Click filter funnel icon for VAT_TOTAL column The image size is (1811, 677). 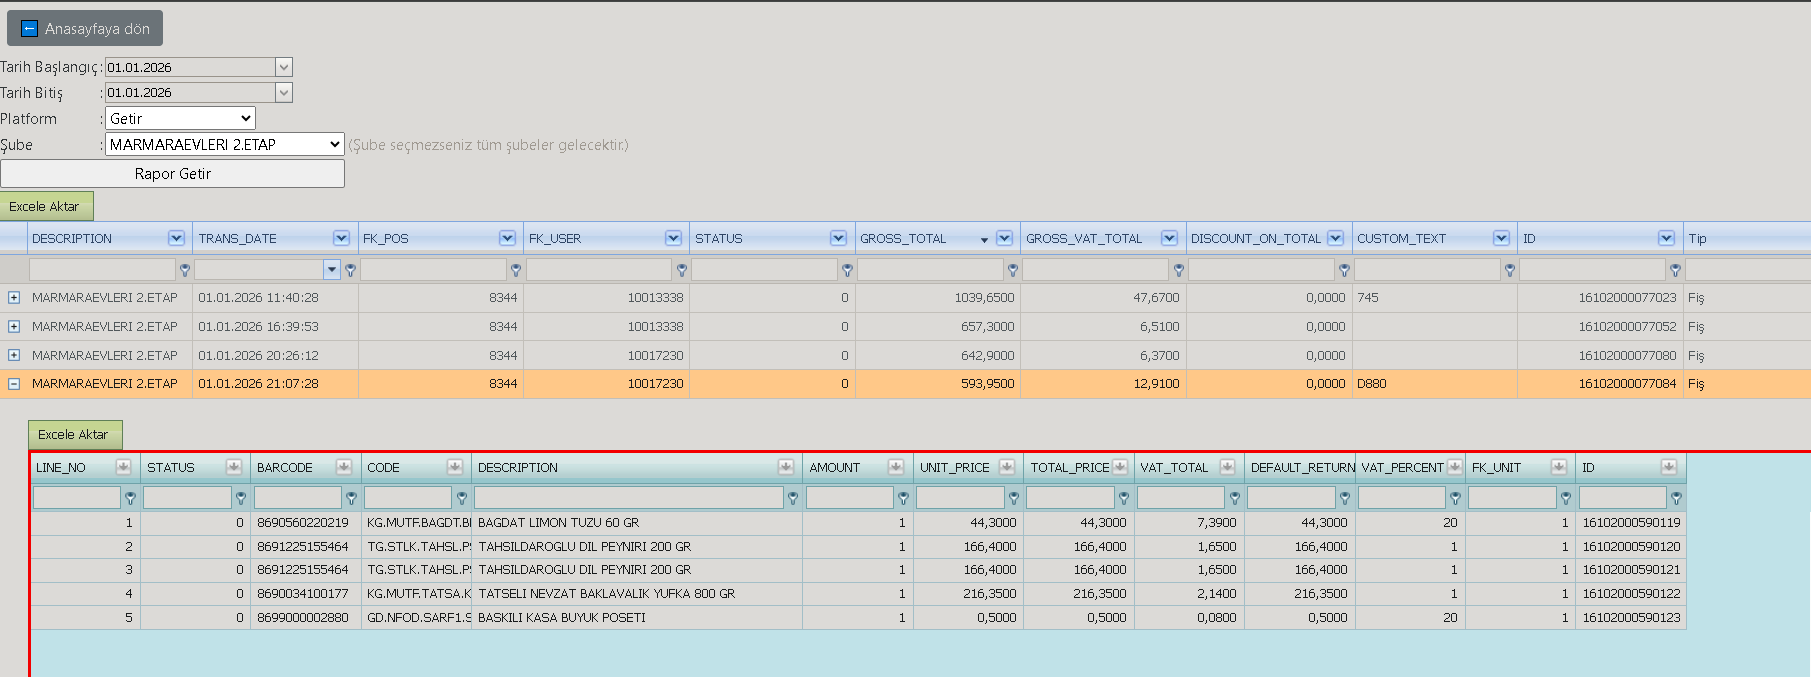click(1234, 498)
